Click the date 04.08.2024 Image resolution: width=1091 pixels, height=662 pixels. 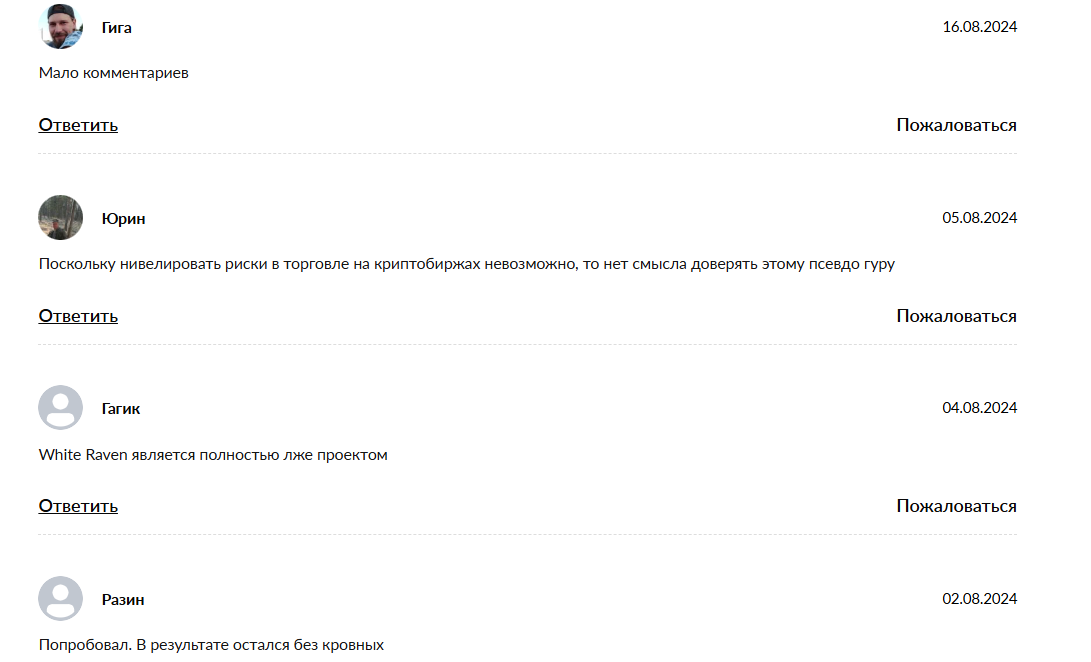point(980,407)
